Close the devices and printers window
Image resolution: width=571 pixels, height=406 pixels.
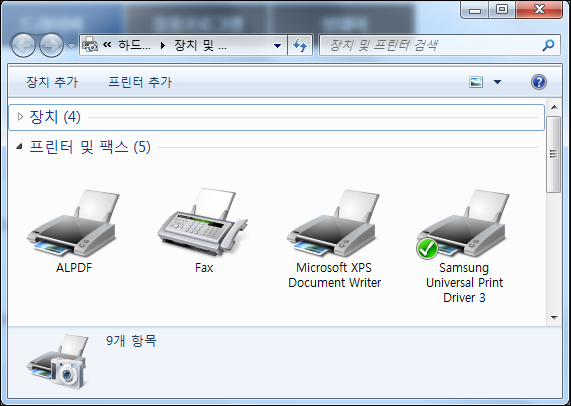539,10
